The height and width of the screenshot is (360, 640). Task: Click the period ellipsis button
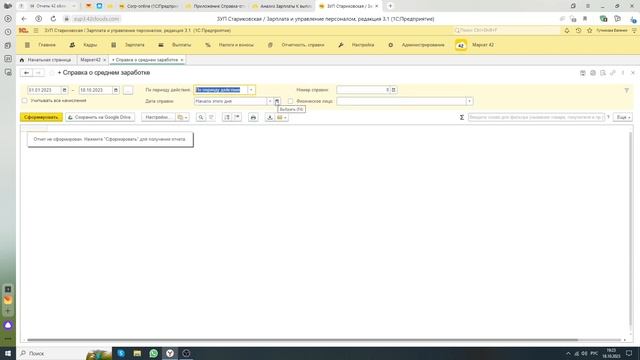pyautogui.click(x=128, y=90)
